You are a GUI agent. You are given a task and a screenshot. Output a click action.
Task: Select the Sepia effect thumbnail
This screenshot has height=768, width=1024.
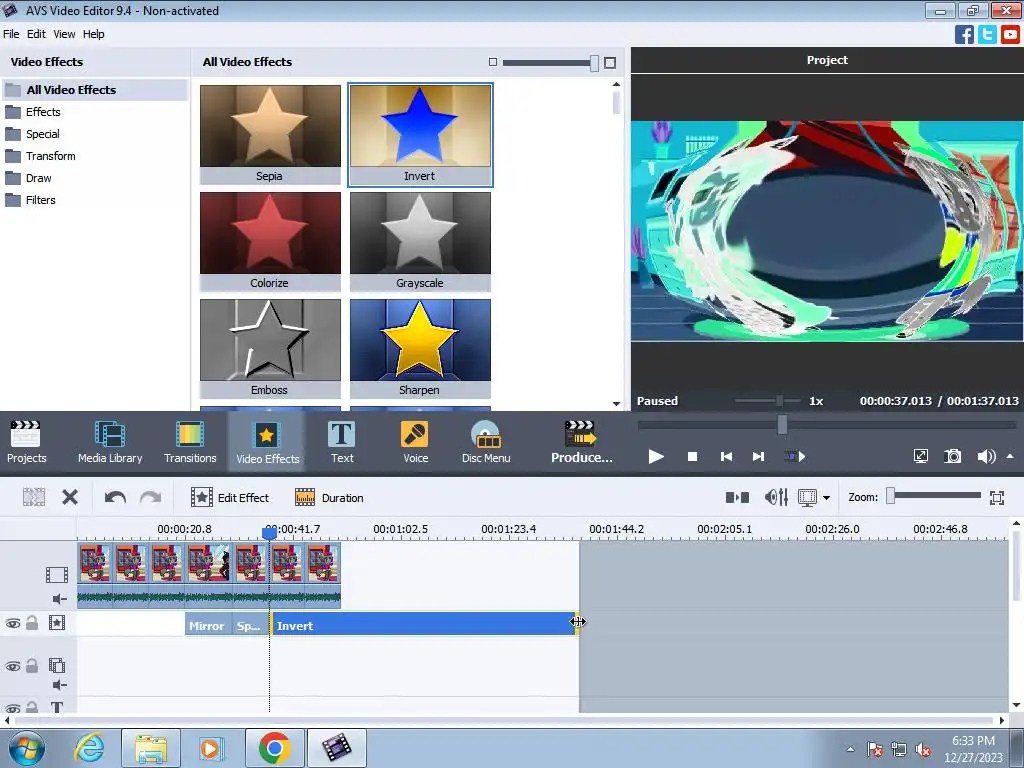click(x=270, y=135)
